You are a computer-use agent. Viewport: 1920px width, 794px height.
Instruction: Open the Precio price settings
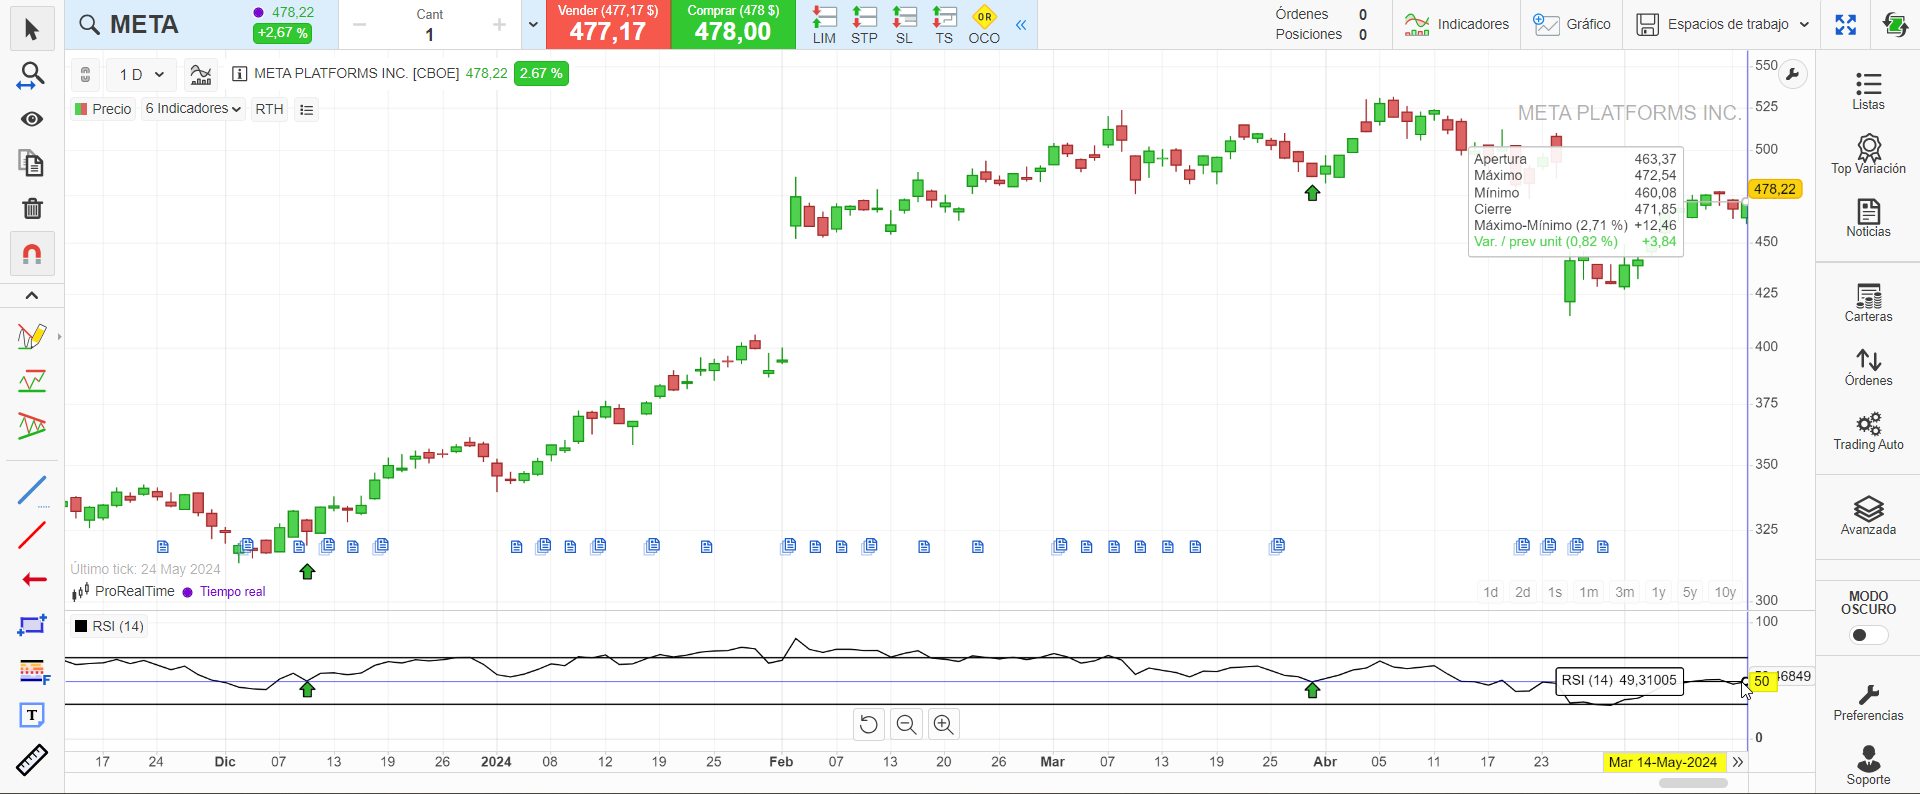point(103,109)
